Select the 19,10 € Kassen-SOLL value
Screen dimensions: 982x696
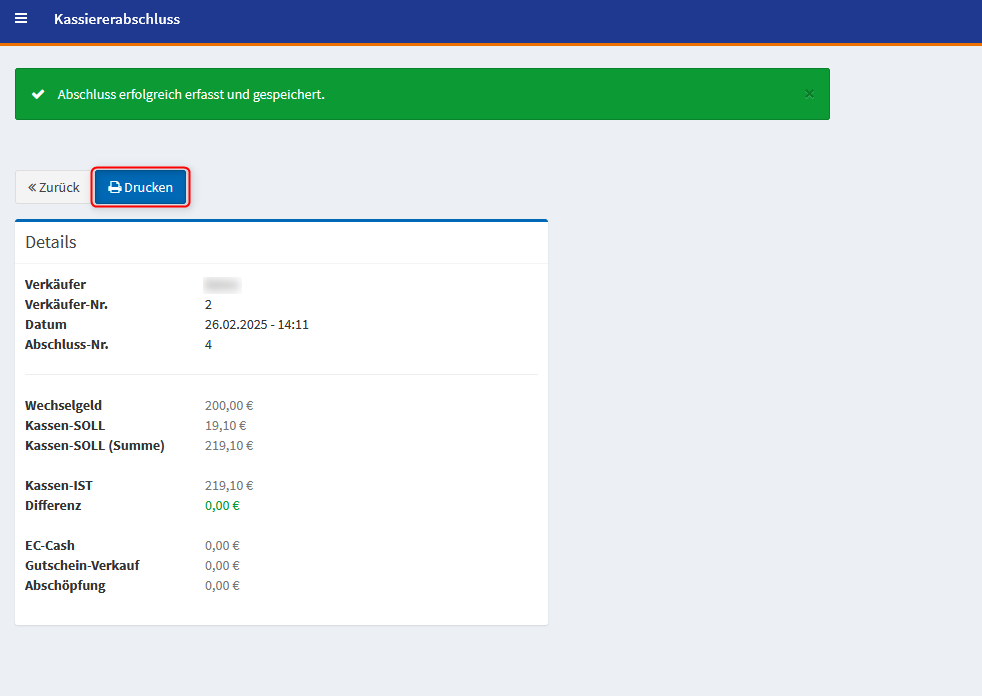point(225,425)
